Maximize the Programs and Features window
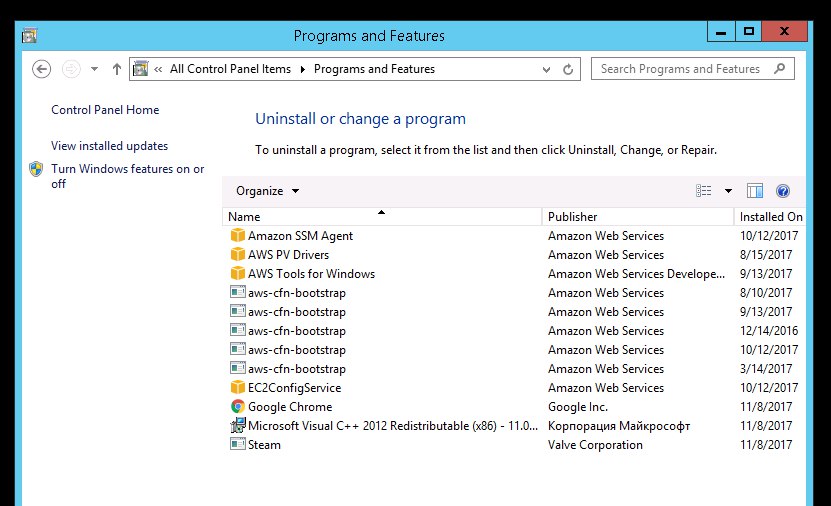The height and width of the screenshot is (506, 831). [x=748, y=32]
